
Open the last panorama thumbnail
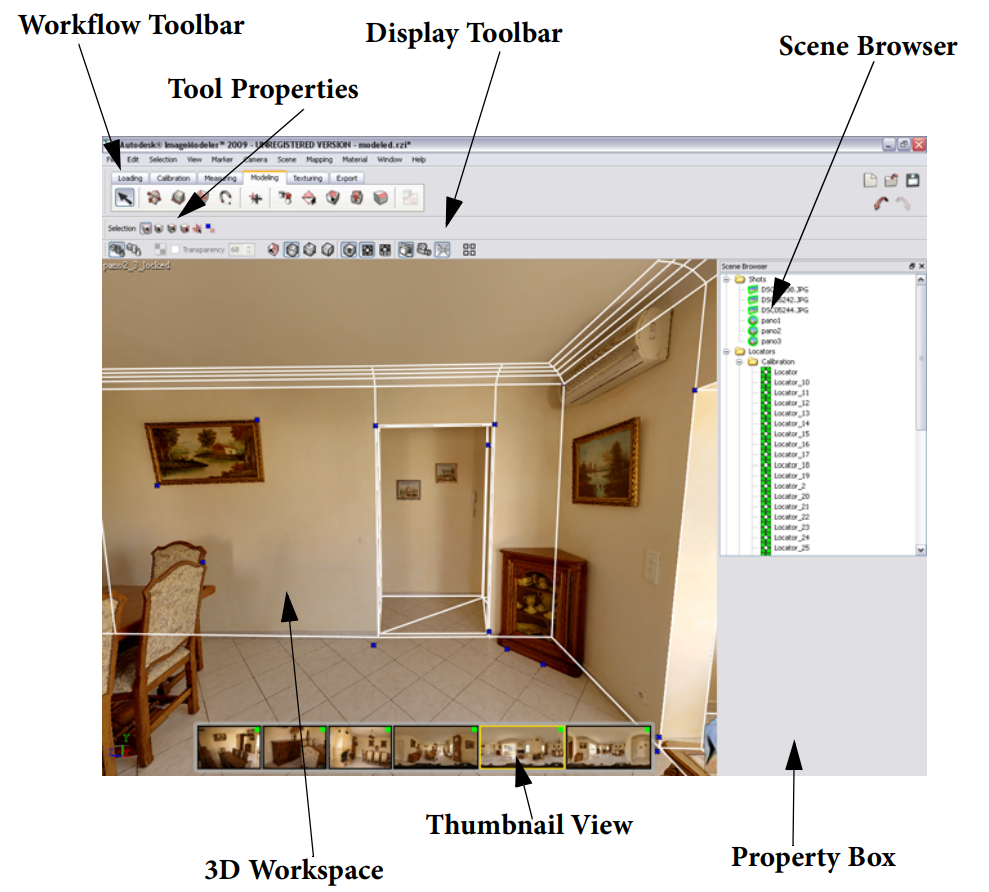[609, 747]
